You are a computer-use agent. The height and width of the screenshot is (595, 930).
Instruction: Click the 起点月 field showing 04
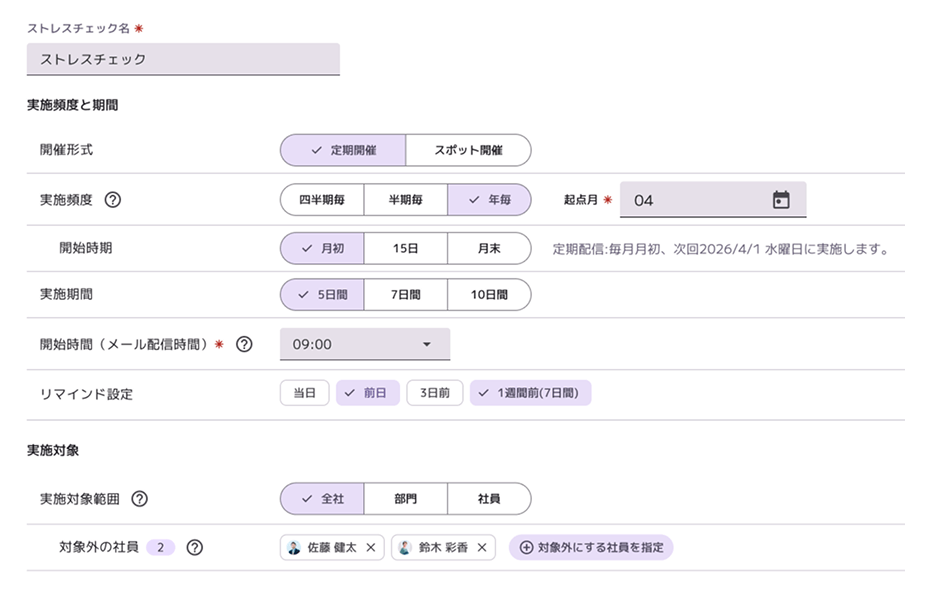point(713,200)
